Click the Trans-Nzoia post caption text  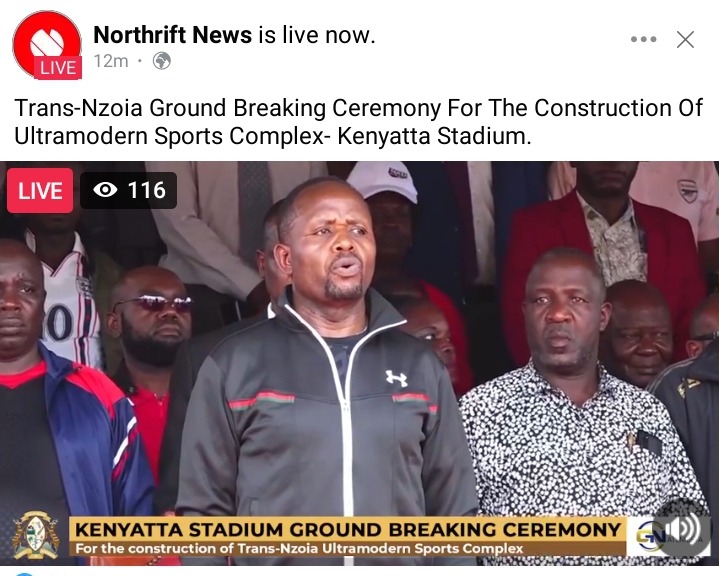tap(358, 122)
